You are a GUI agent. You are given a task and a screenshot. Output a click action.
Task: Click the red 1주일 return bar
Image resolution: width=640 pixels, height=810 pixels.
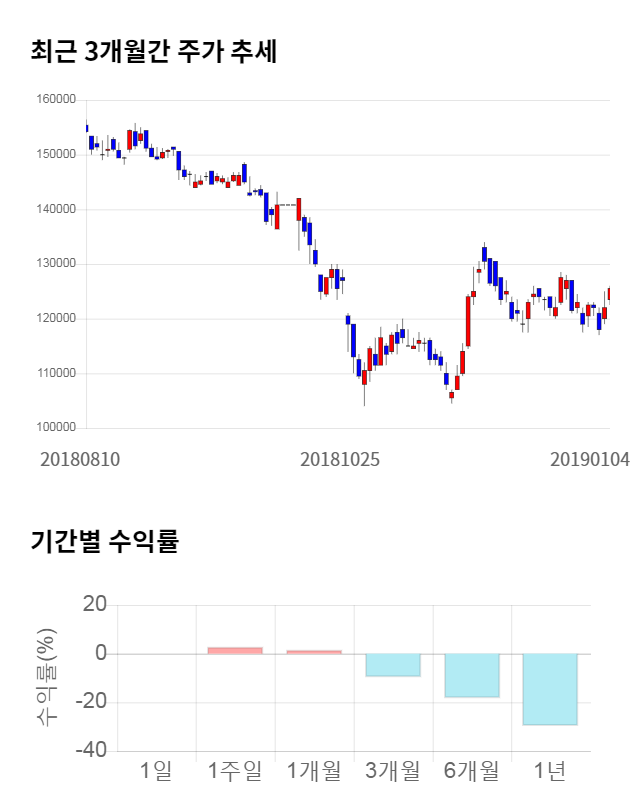pos(235,650)
